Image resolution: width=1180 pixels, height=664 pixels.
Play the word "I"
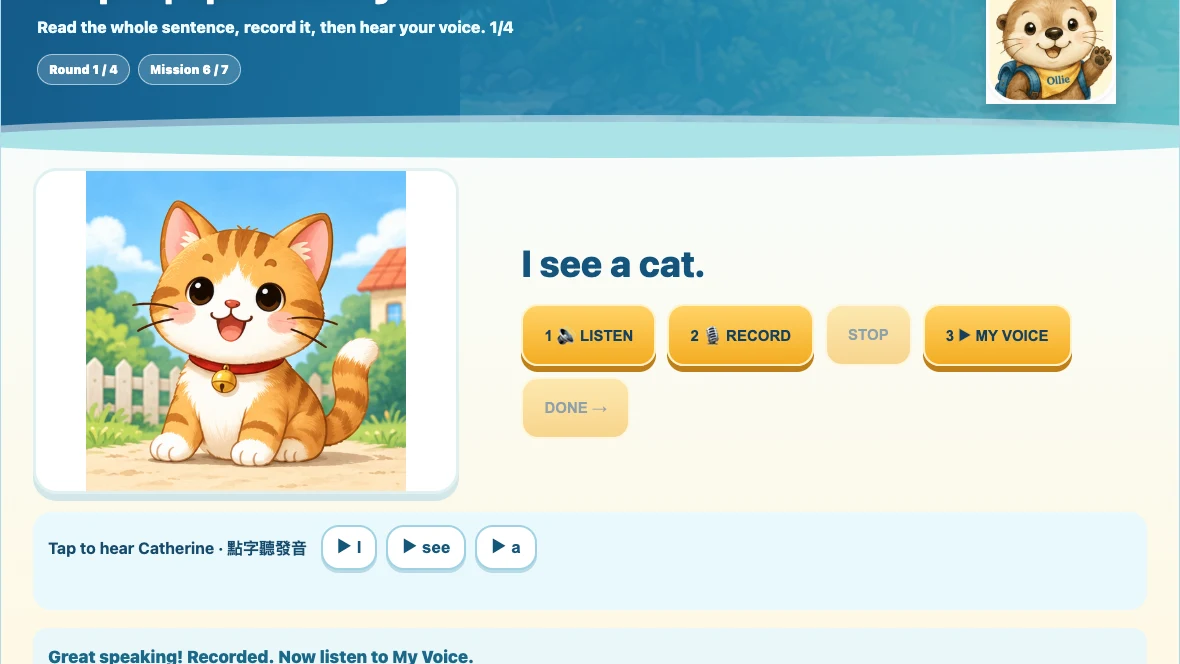(349, 547)
